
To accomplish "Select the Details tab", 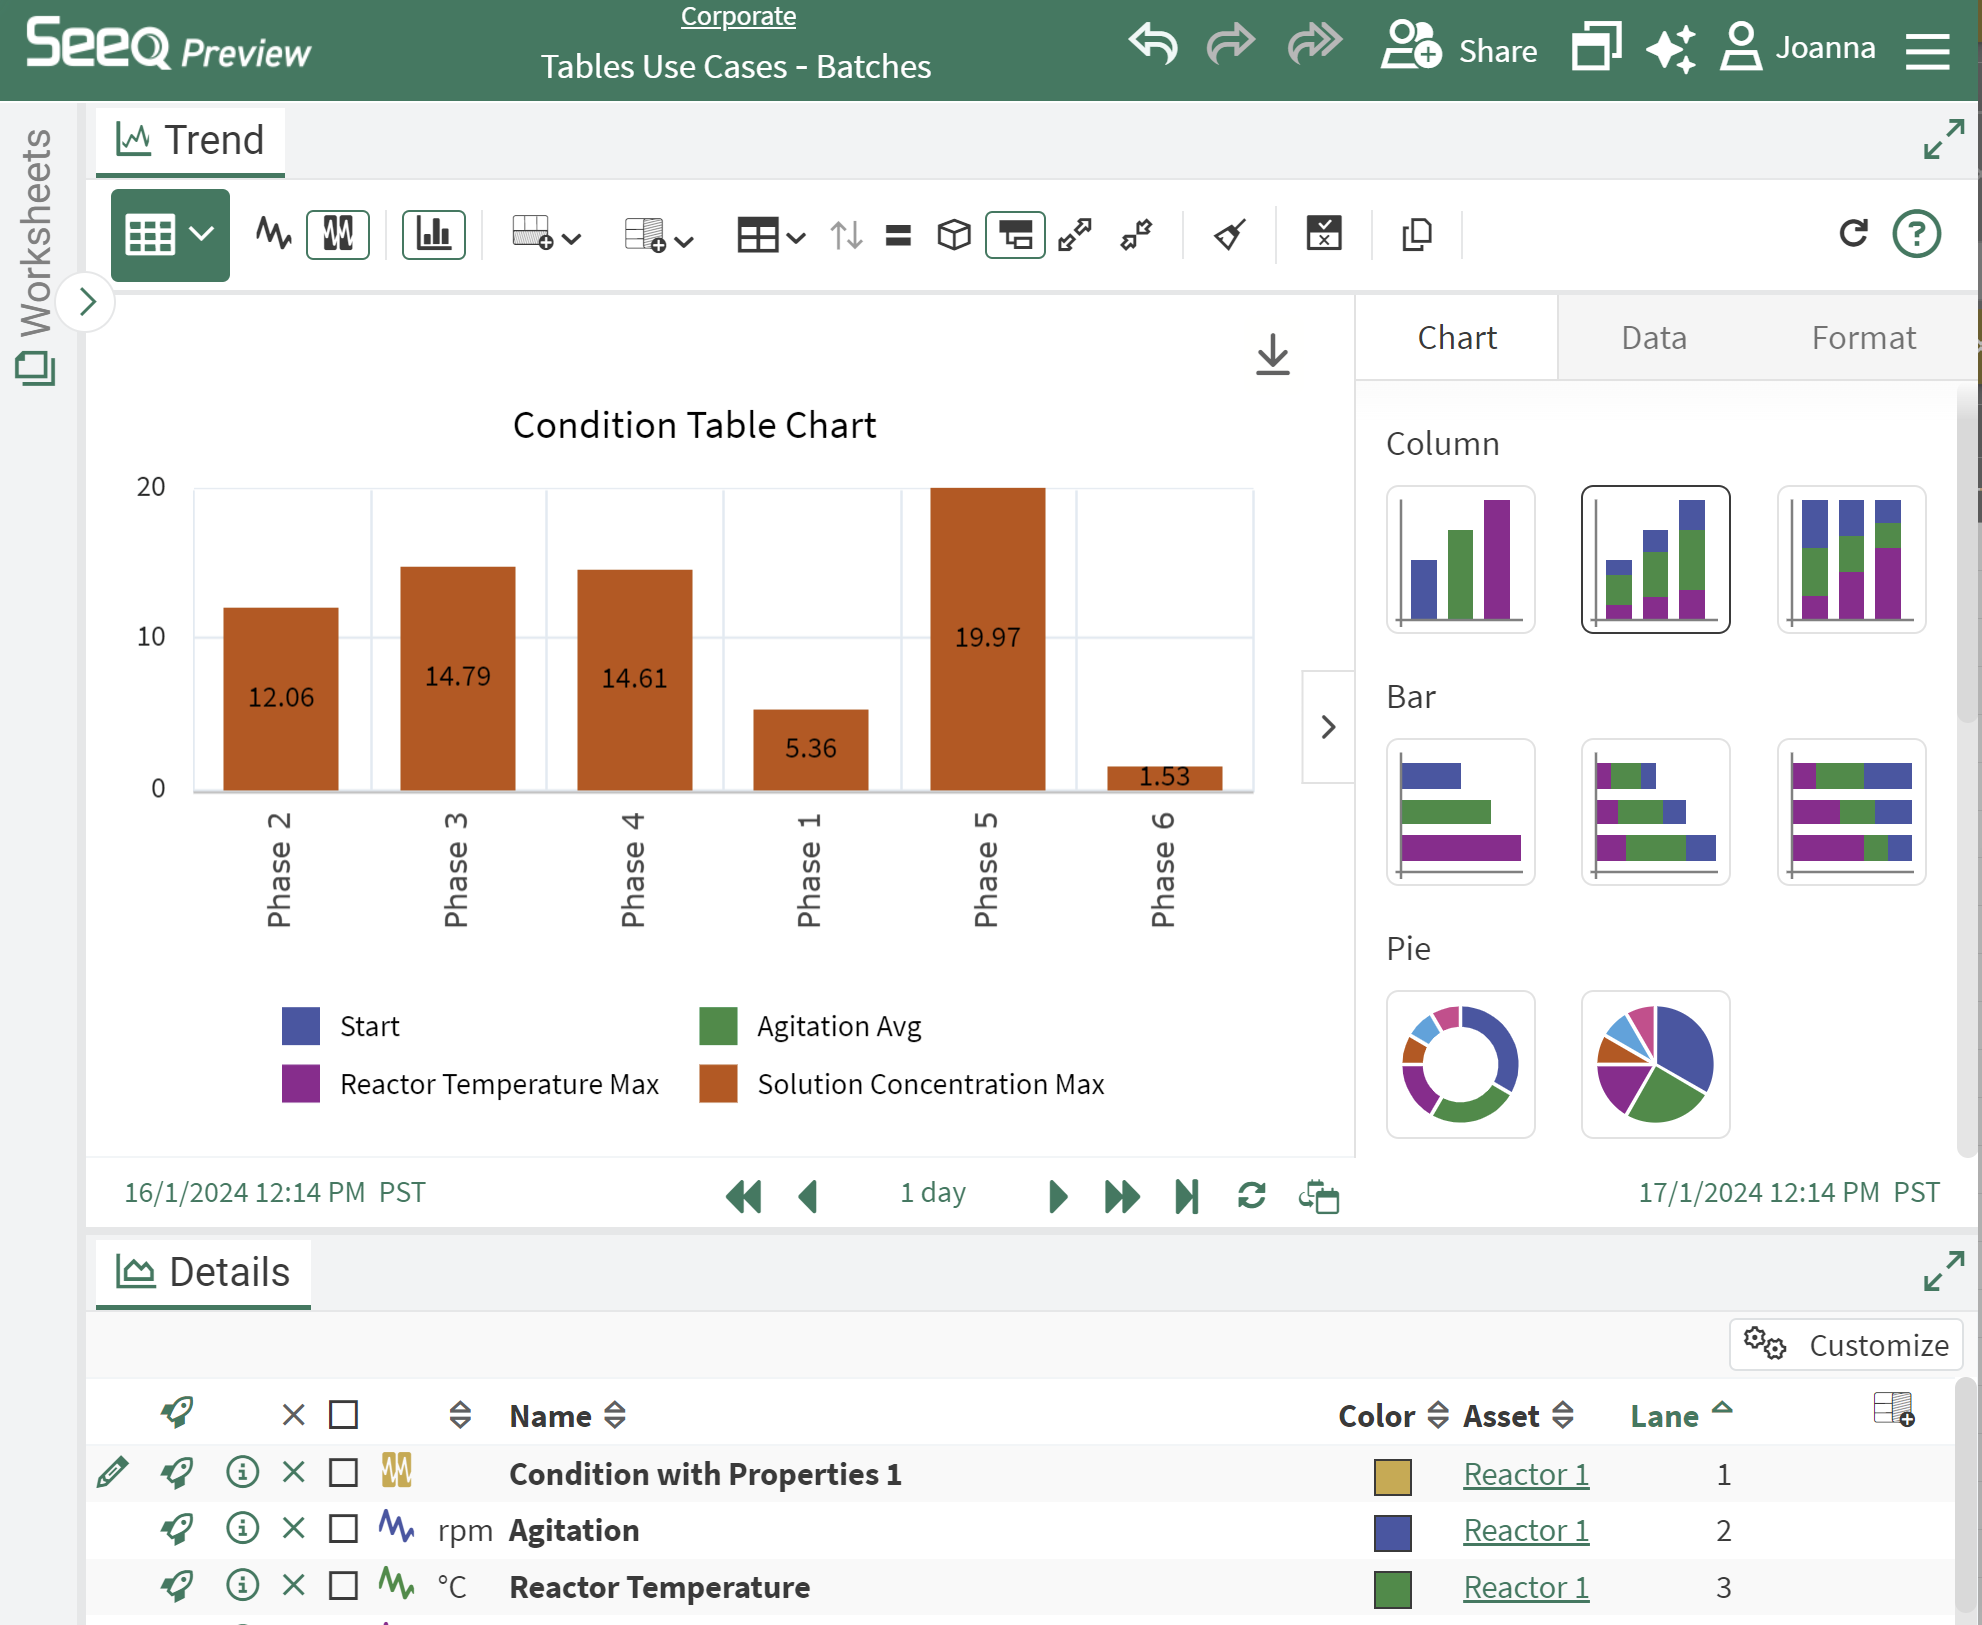I will 203,1272.
